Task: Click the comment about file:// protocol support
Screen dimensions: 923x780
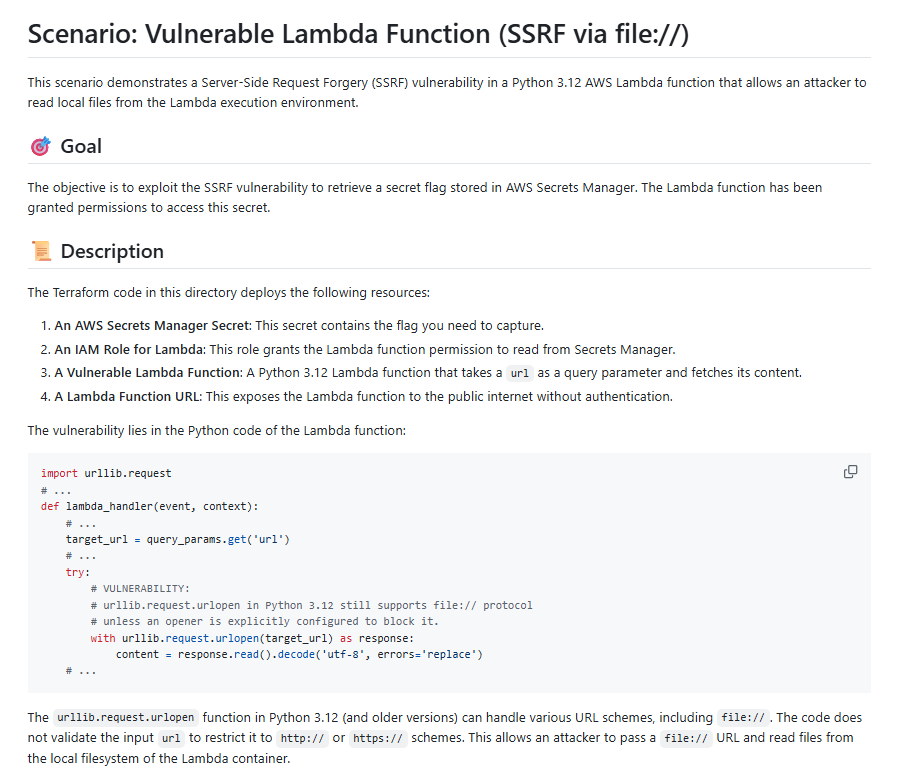Action: (311, 605)
